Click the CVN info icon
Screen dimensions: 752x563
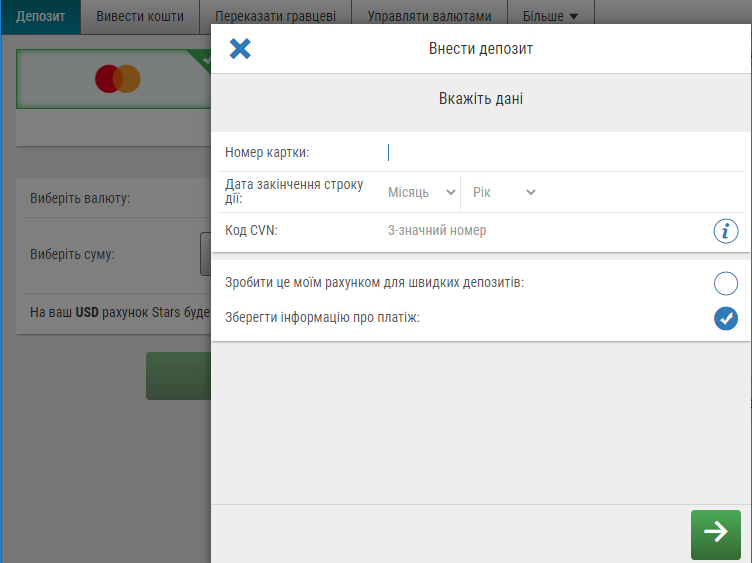[x=725, y=231]
